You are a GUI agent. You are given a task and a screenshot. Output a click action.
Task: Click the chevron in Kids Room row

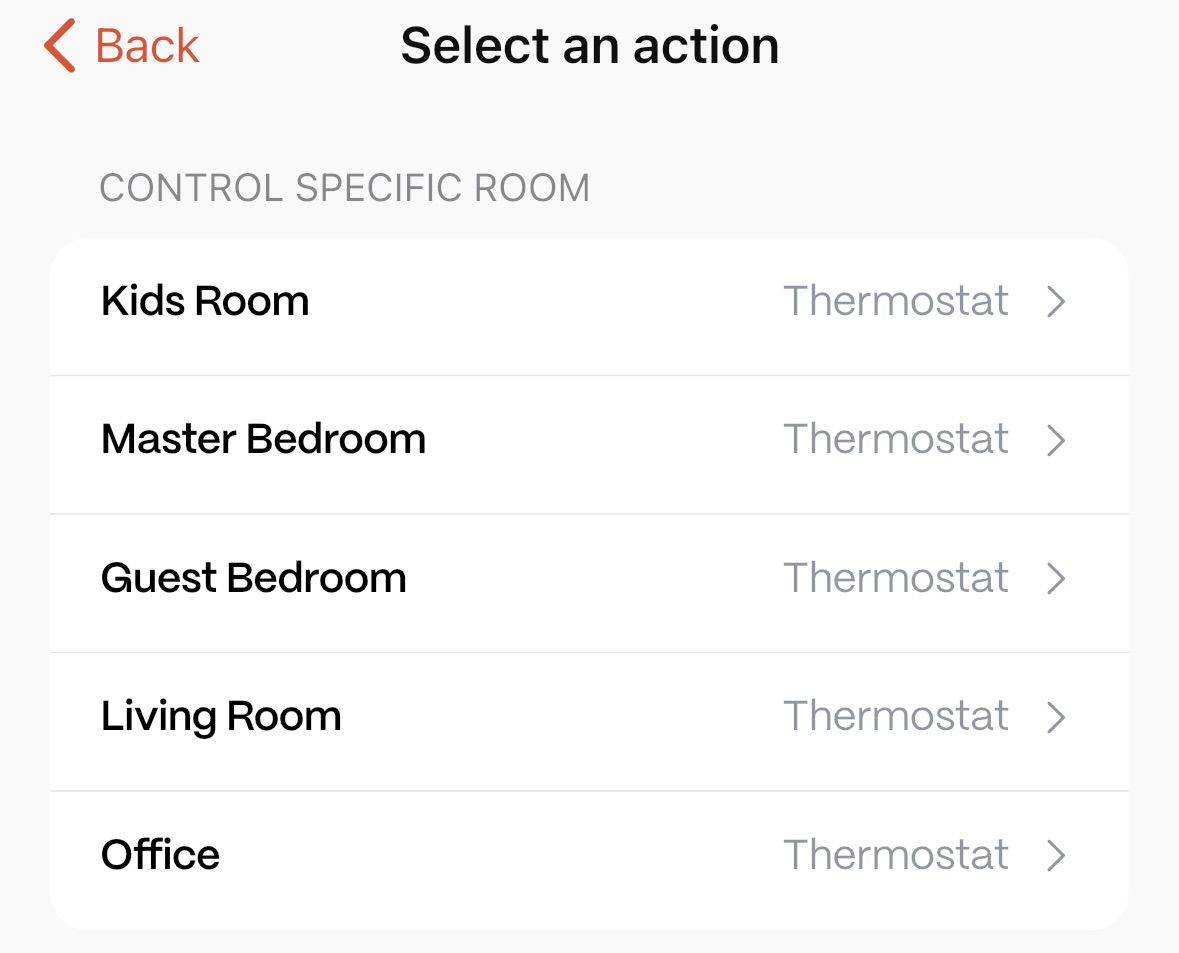click(1056, 302)
